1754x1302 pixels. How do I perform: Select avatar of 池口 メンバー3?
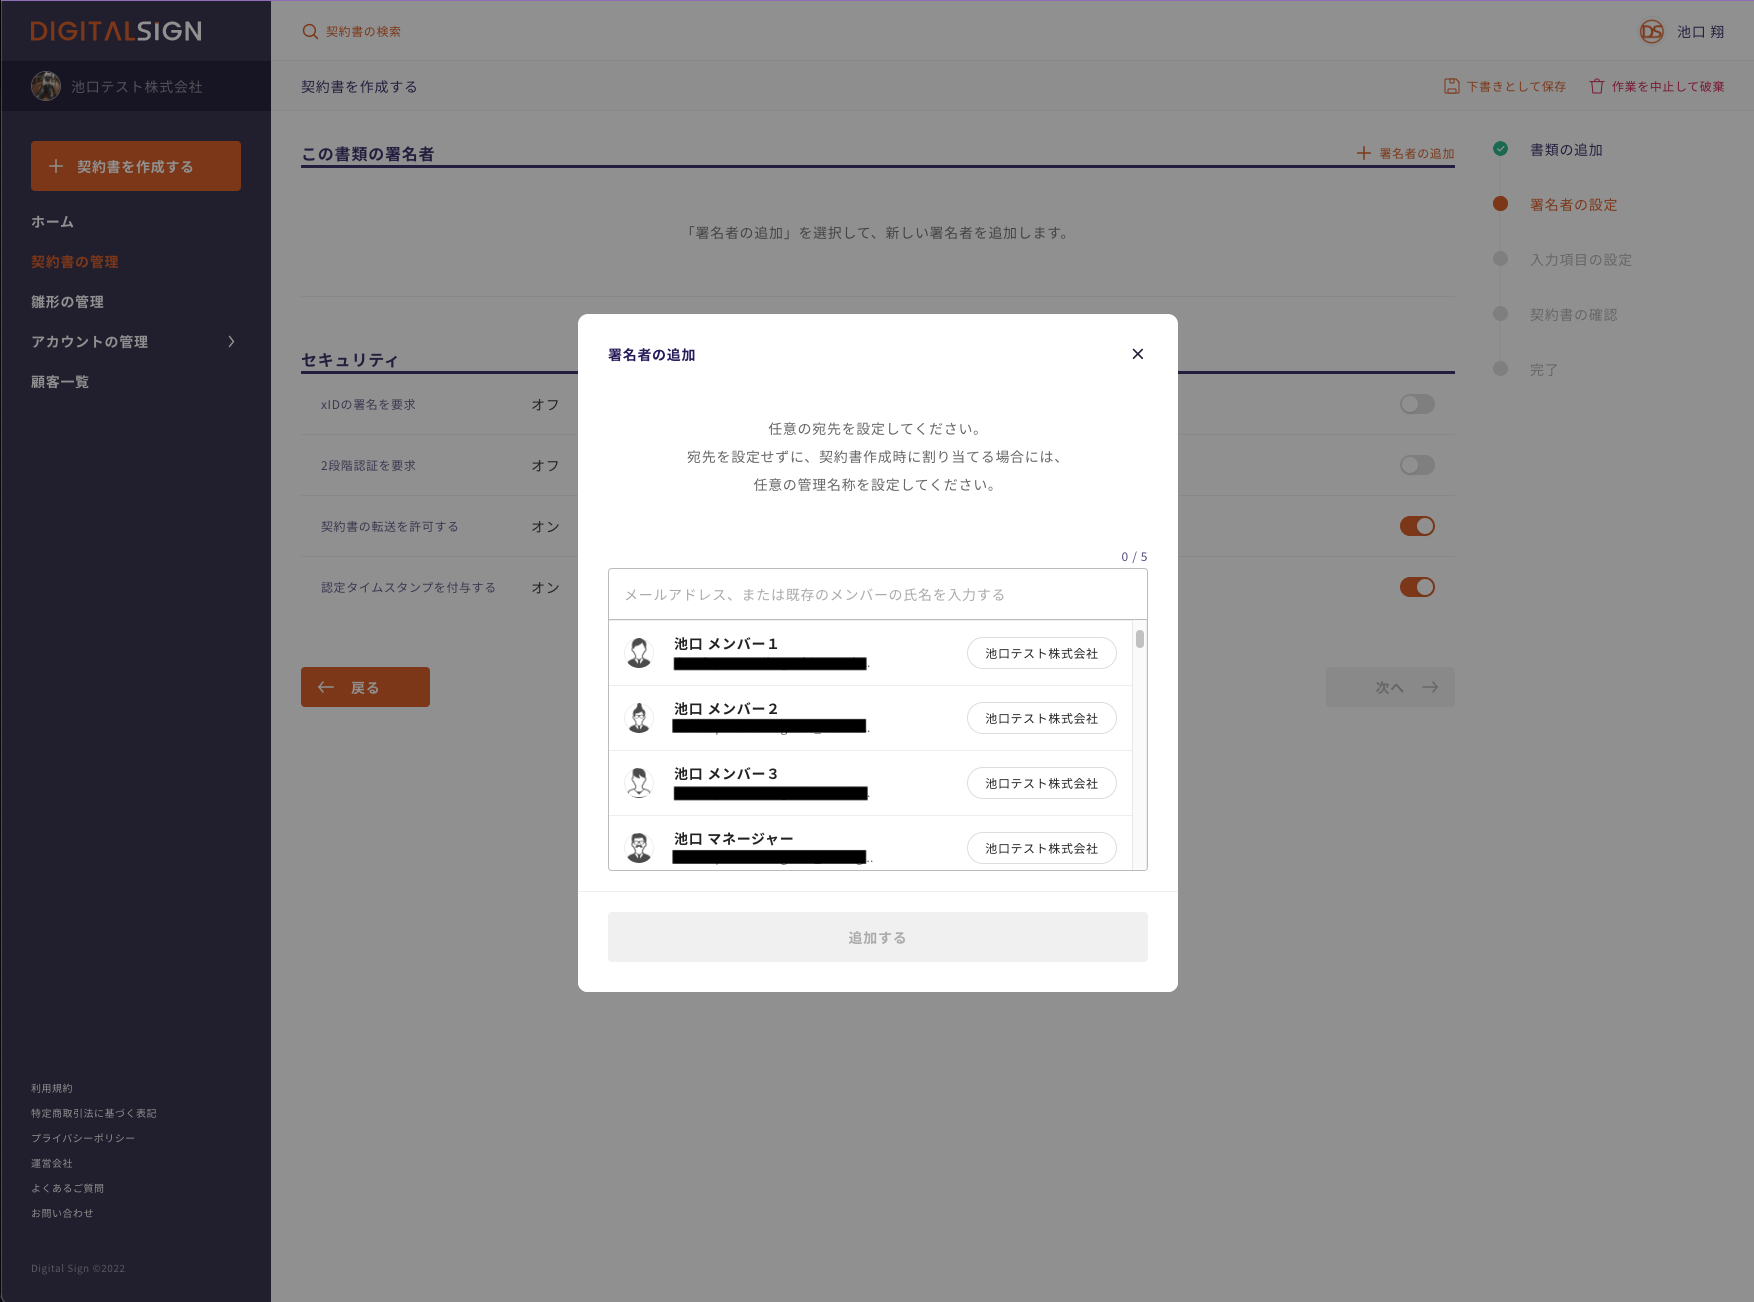(x=639, y=783)
